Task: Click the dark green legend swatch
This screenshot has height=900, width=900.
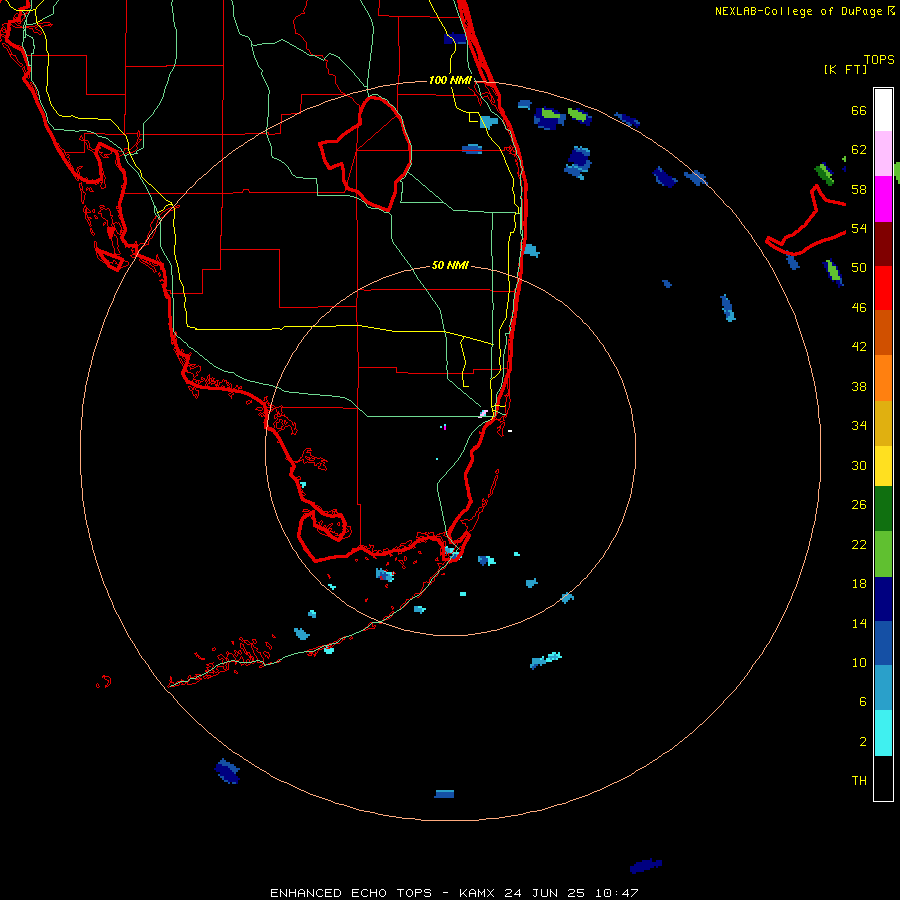Action: pyautogui.click(x=883, y=509)
